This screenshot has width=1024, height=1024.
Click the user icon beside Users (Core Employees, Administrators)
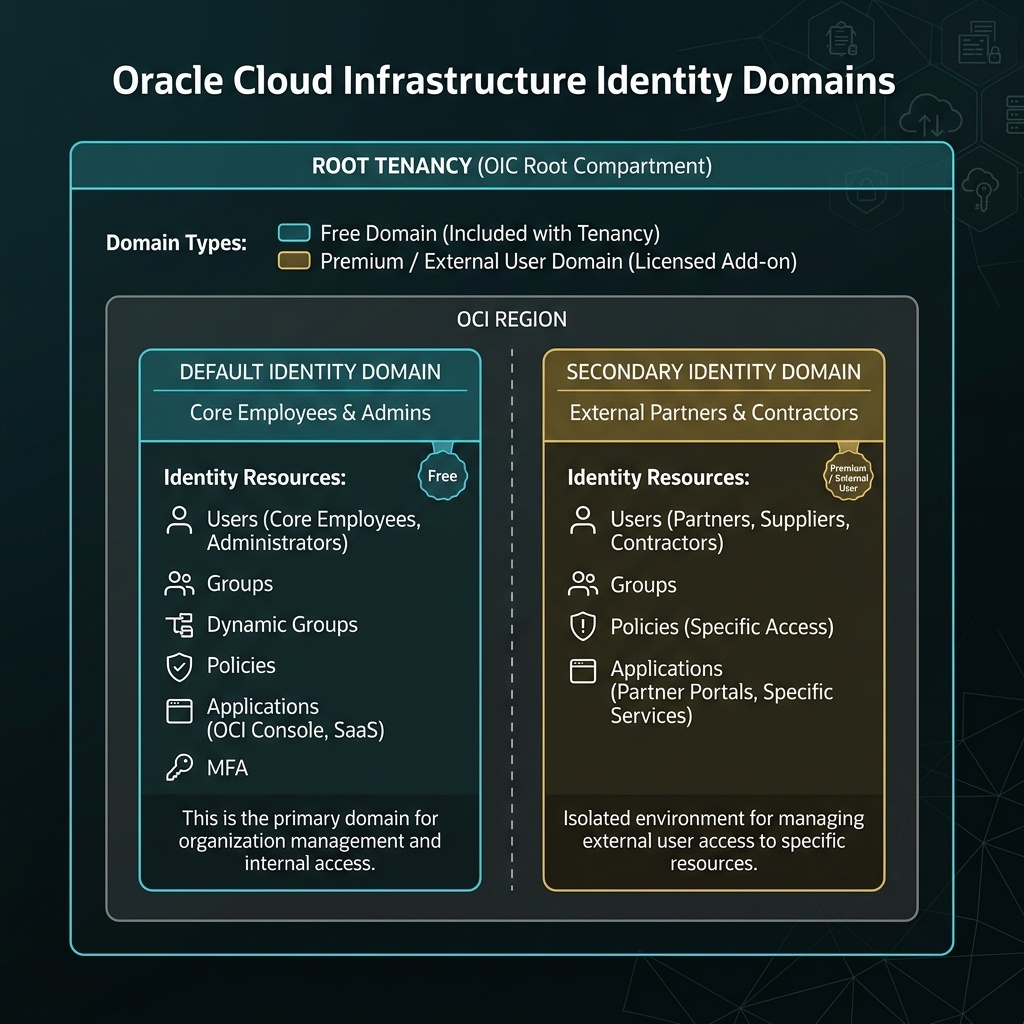179,520
